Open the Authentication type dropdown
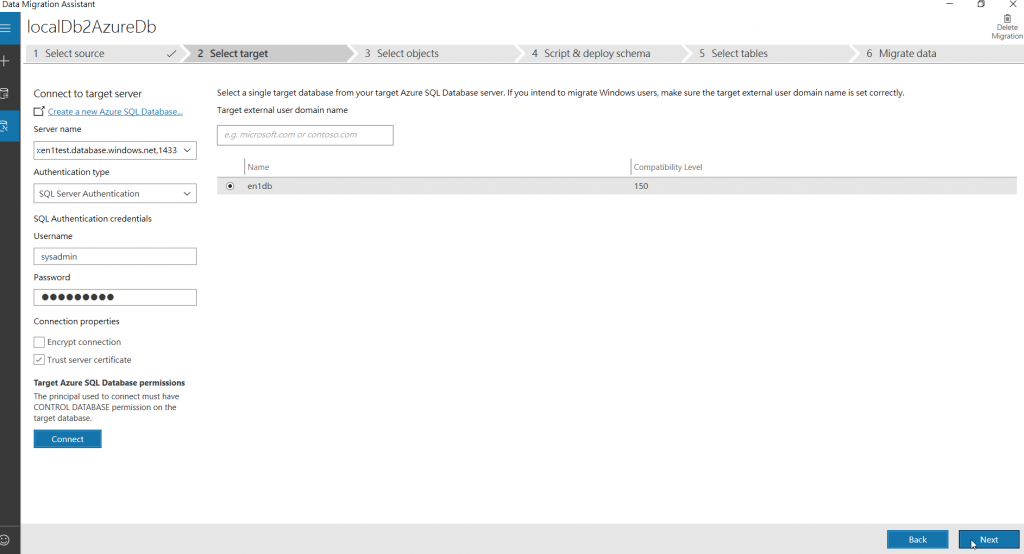The image size is (1024, 554). point(187,194)
